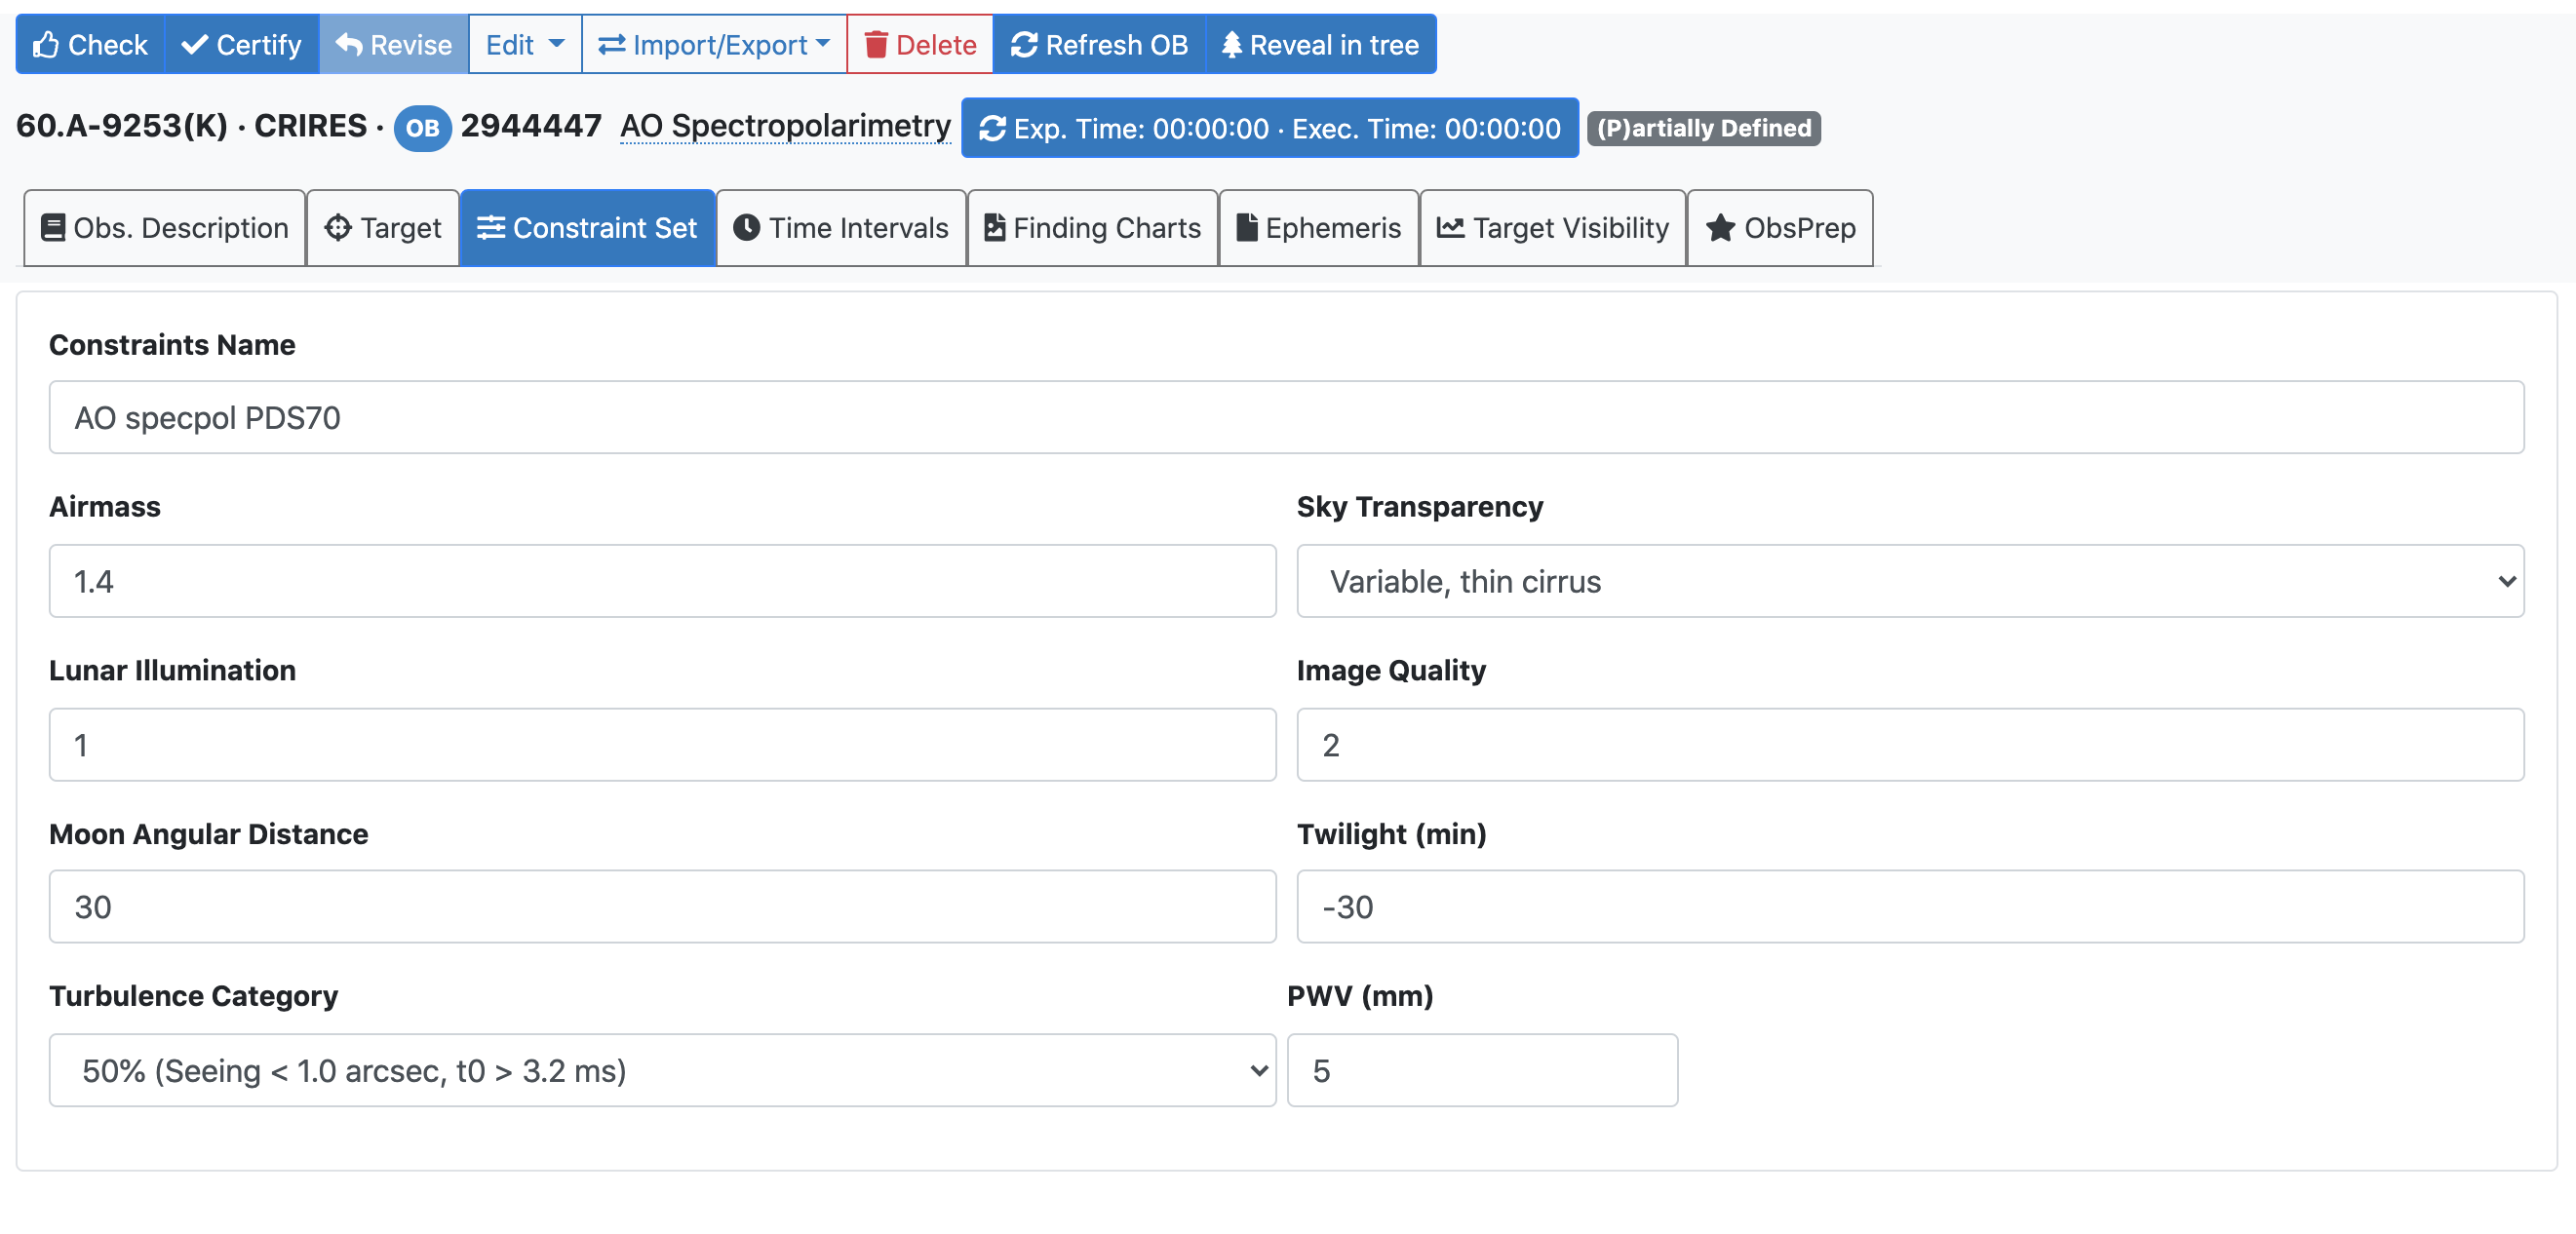Expand the Turbulence Category selector
The width and height of the screenshot is (2576, 1234).
tap(661, 1070)
